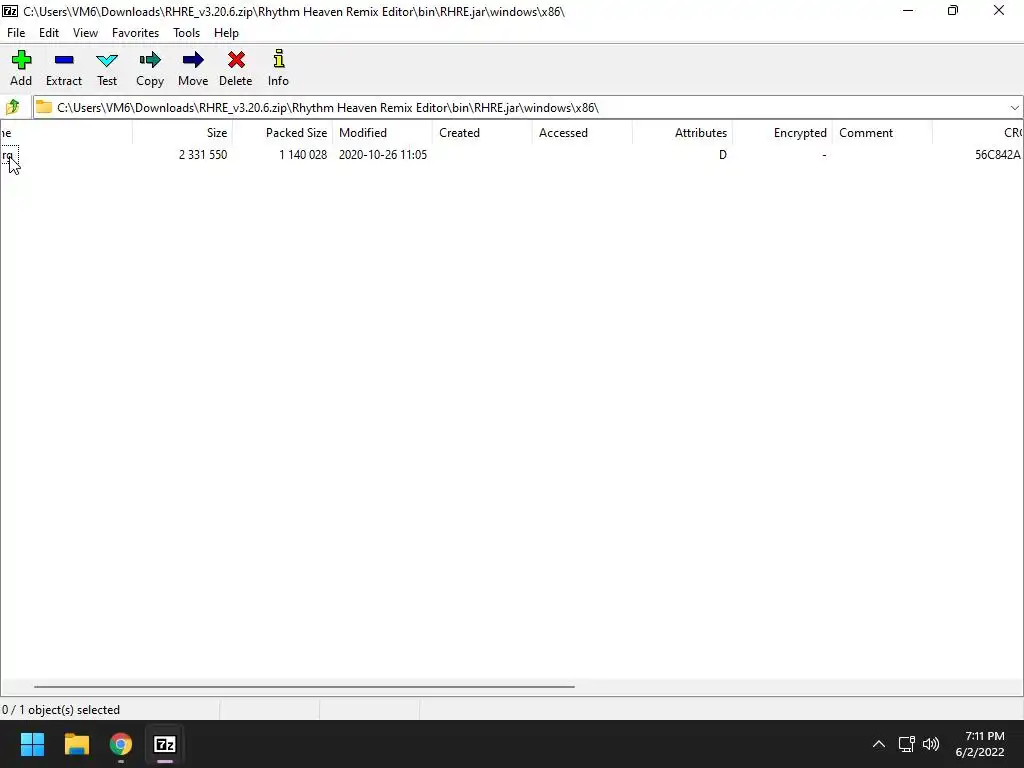Click the CRC value 56C842A
This screenshot has width=1024, height=768.
pyautogui.click(x=997, y=155)
